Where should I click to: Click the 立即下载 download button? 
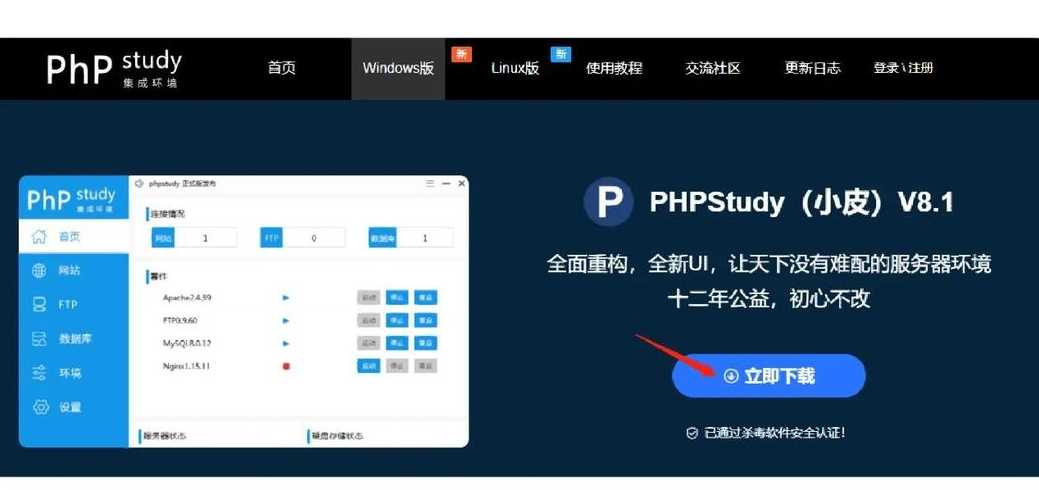(x=769, y=376)
